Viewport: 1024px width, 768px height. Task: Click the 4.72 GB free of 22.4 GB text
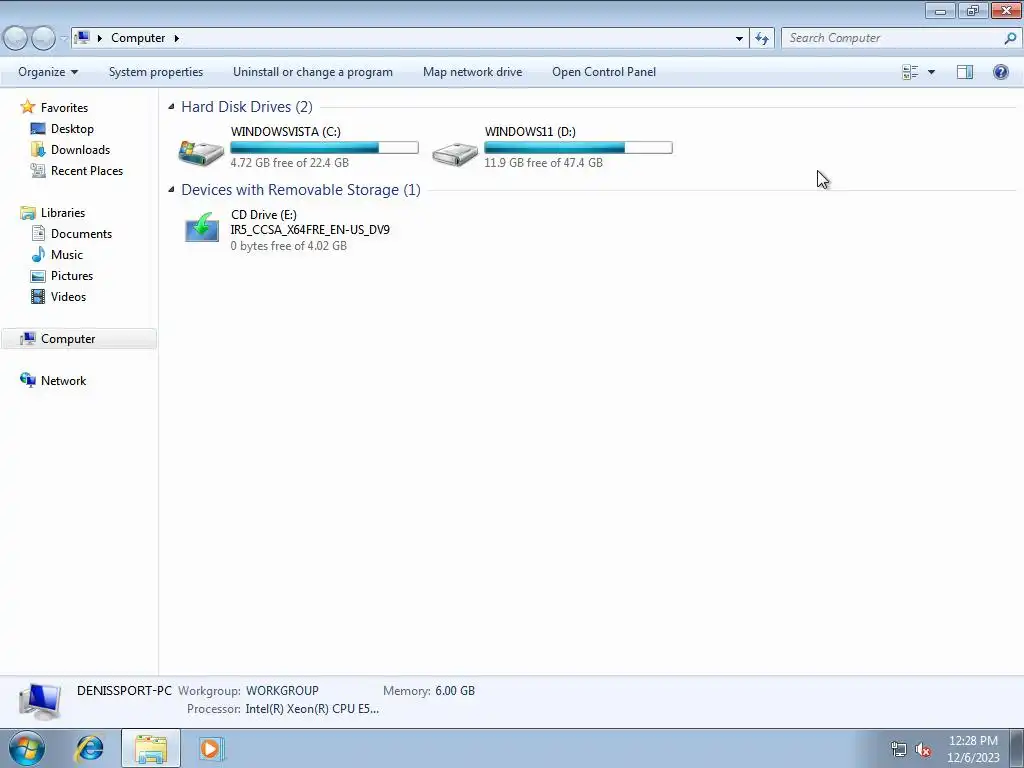289,163
